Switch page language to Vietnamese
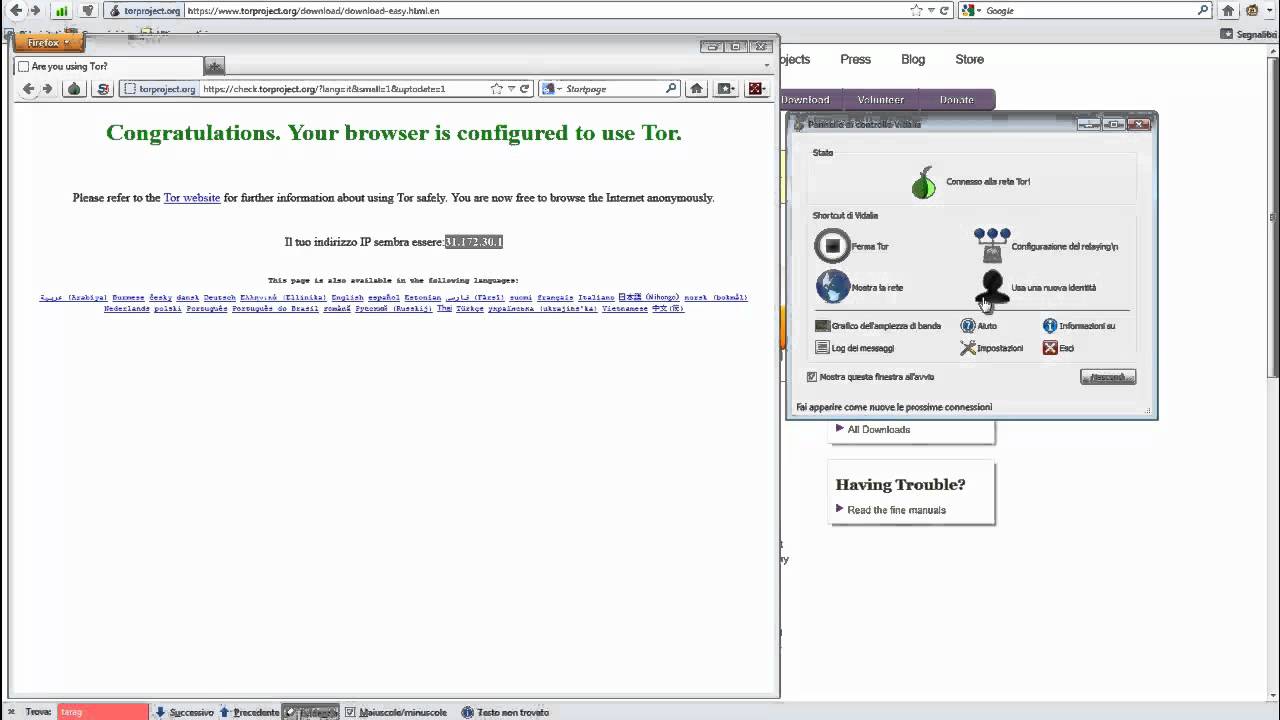 click(x=625, y=309)
